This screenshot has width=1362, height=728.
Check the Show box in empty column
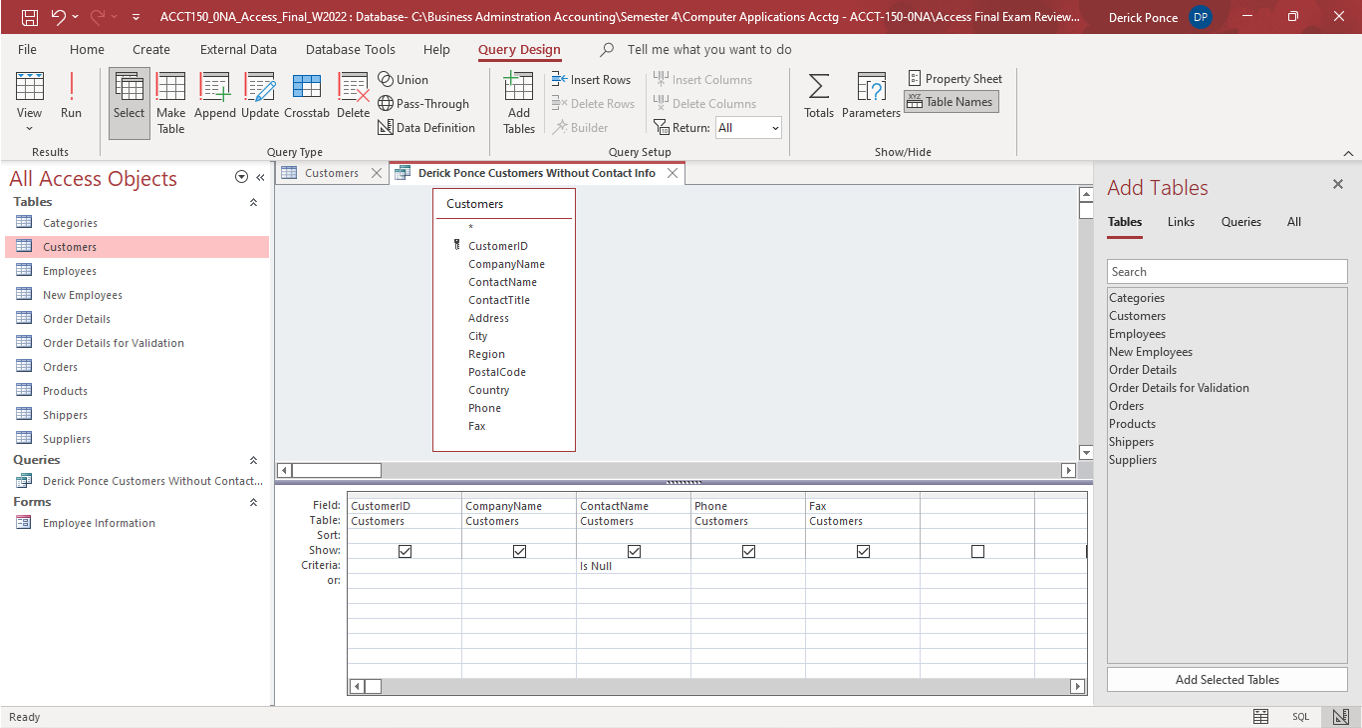(978, 551)
